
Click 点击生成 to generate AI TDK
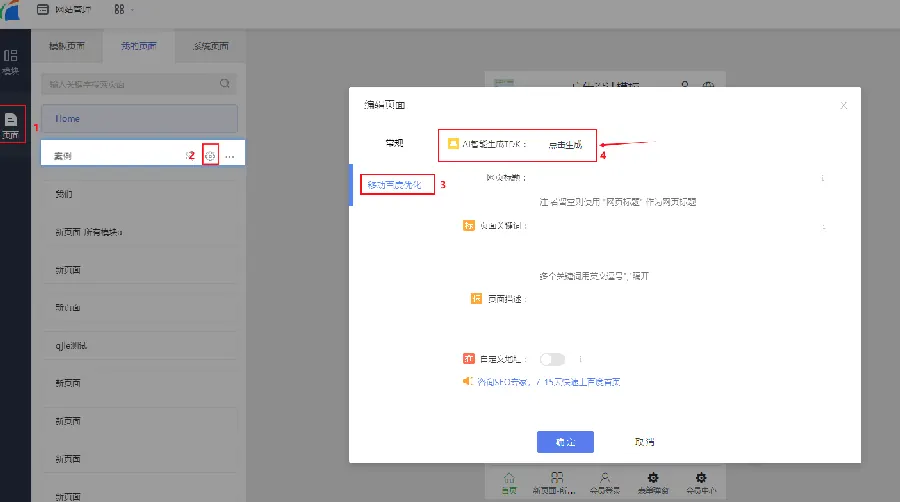(565, 145)
